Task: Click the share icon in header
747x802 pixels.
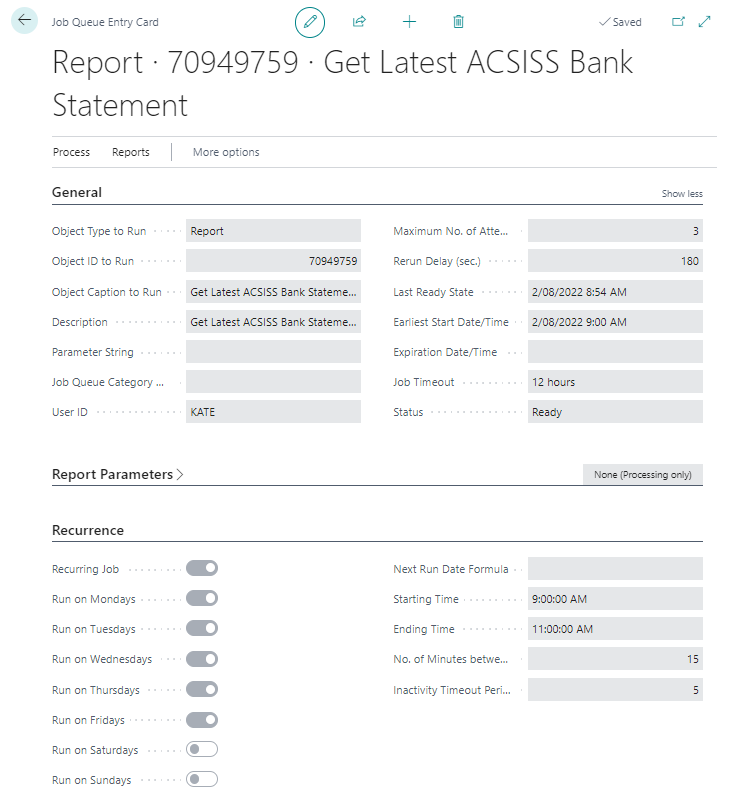Action: (x=359, y=22)
